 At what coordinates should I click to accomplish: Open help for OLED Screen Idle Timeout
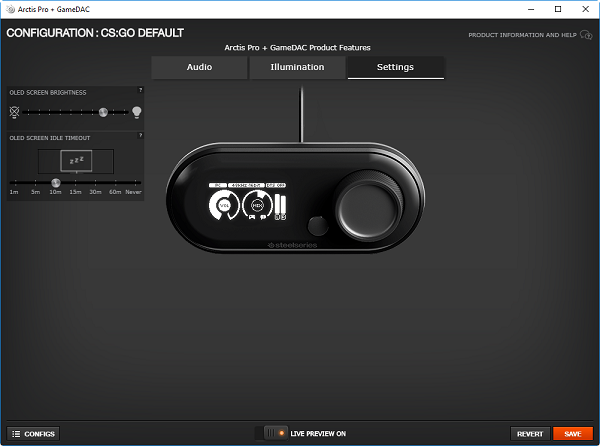coord(140,135)
